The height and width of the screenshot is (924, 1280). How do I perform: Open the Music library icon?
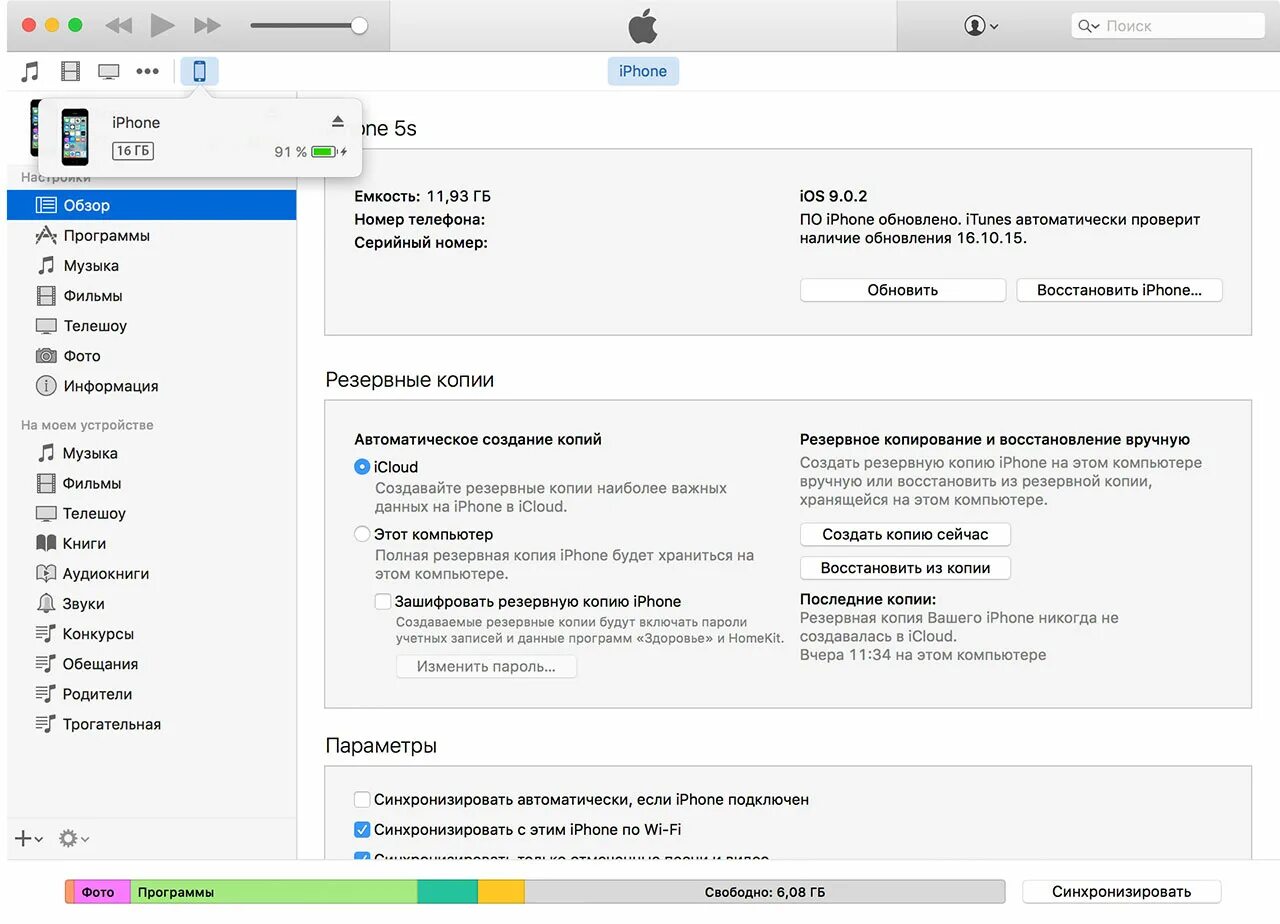31,71
